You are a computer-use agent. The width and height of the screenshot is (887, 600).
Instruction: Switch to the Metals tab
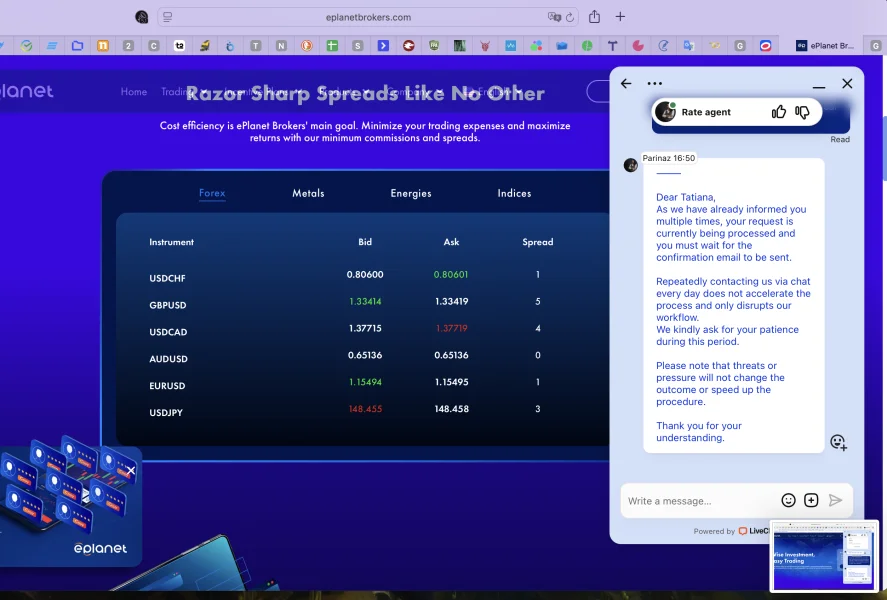pos(308,193)
